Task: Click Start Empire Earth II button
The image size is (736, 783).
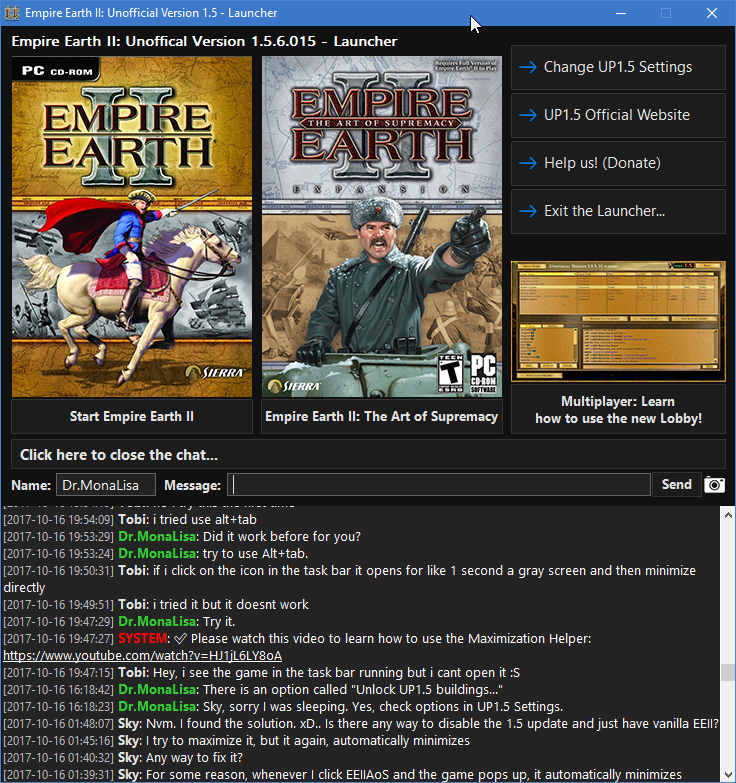Action: point(132,416)
